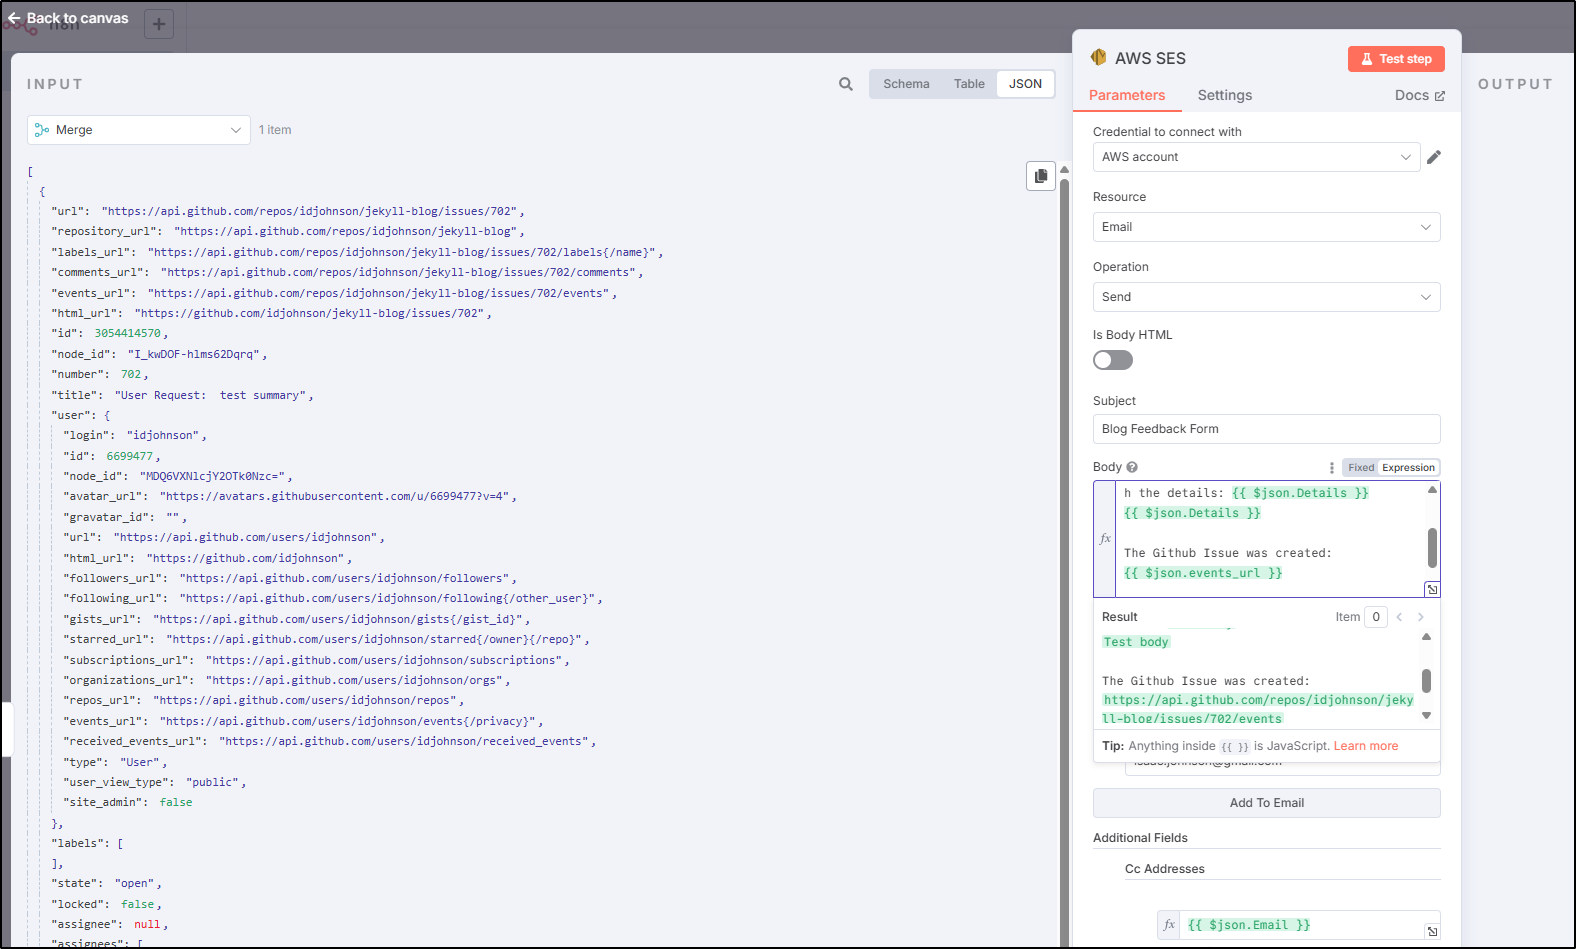Click the Body help question mark icon

click(1132, 467)
